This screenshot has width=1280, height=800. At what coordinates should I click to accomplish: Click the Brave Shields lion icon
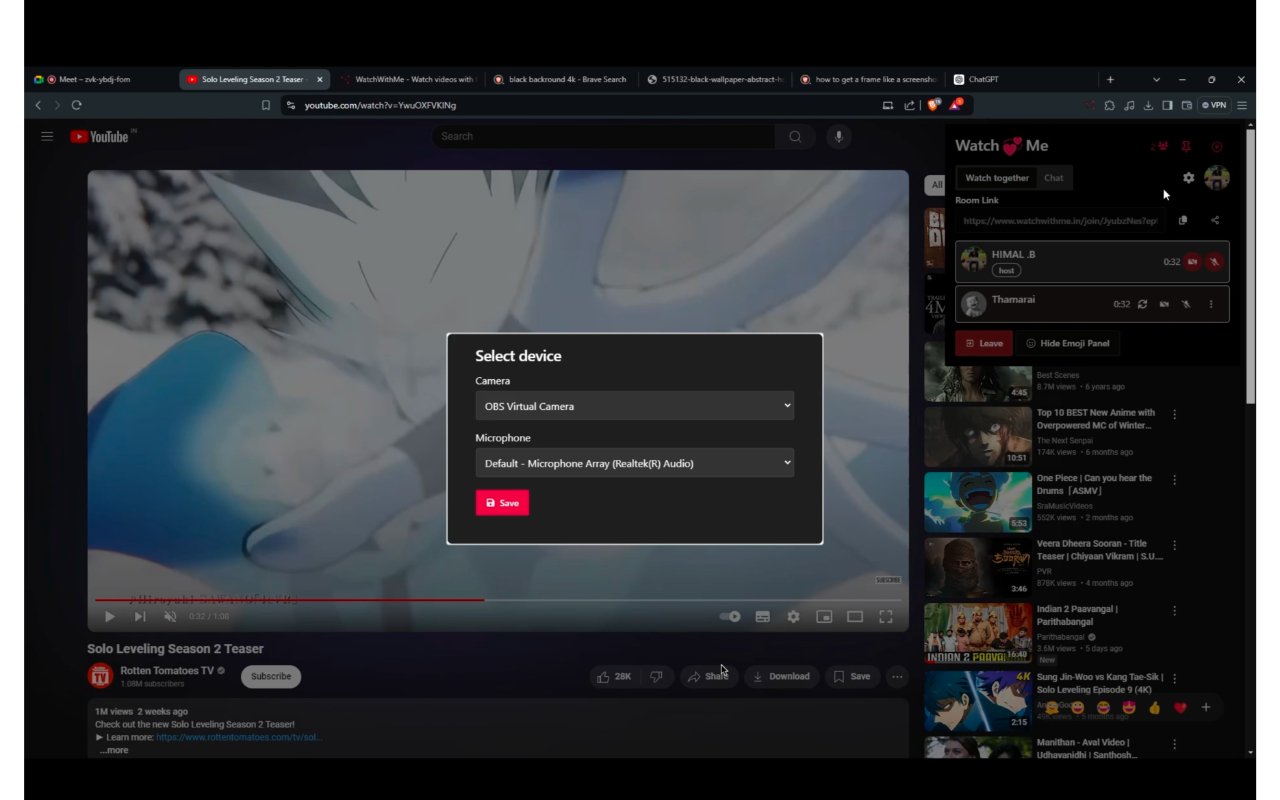point(934,105)
